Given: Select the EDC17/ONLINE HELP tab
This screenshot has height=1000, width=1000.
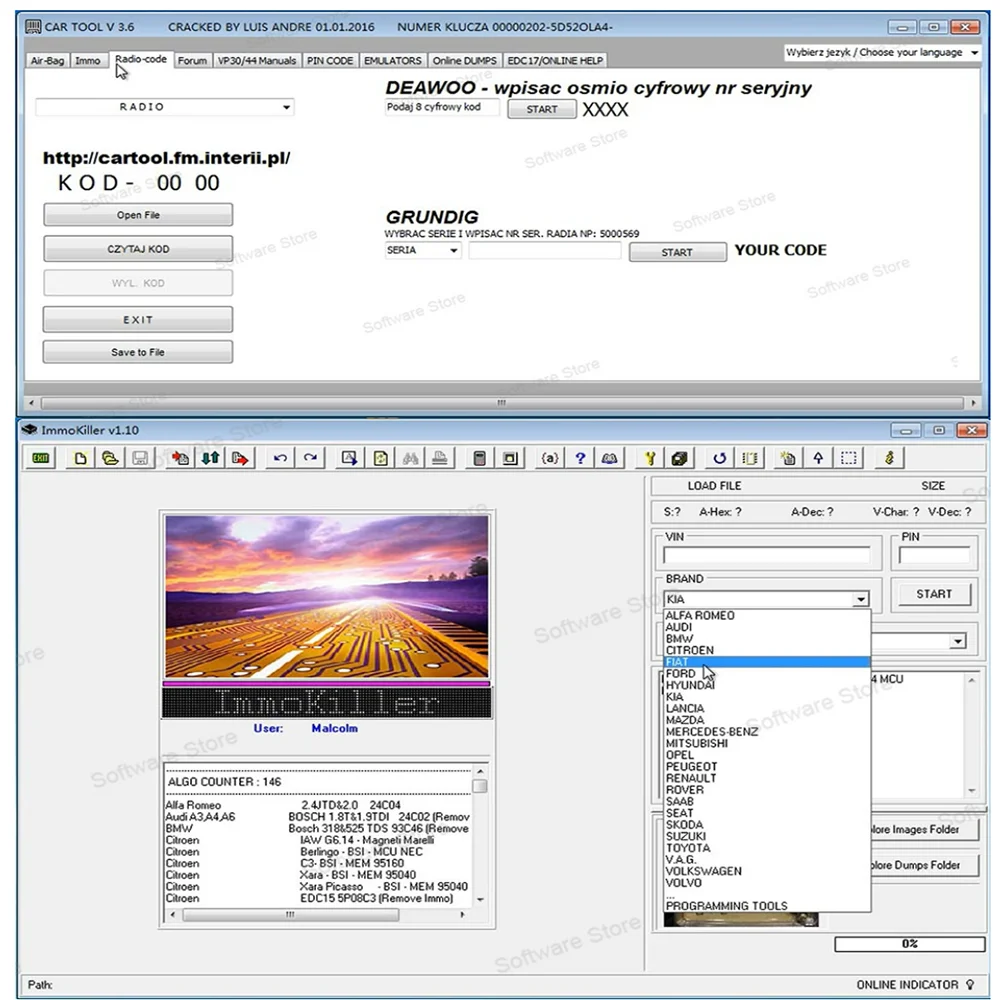Looking at the screenshot, I should [x=555, y=61].
